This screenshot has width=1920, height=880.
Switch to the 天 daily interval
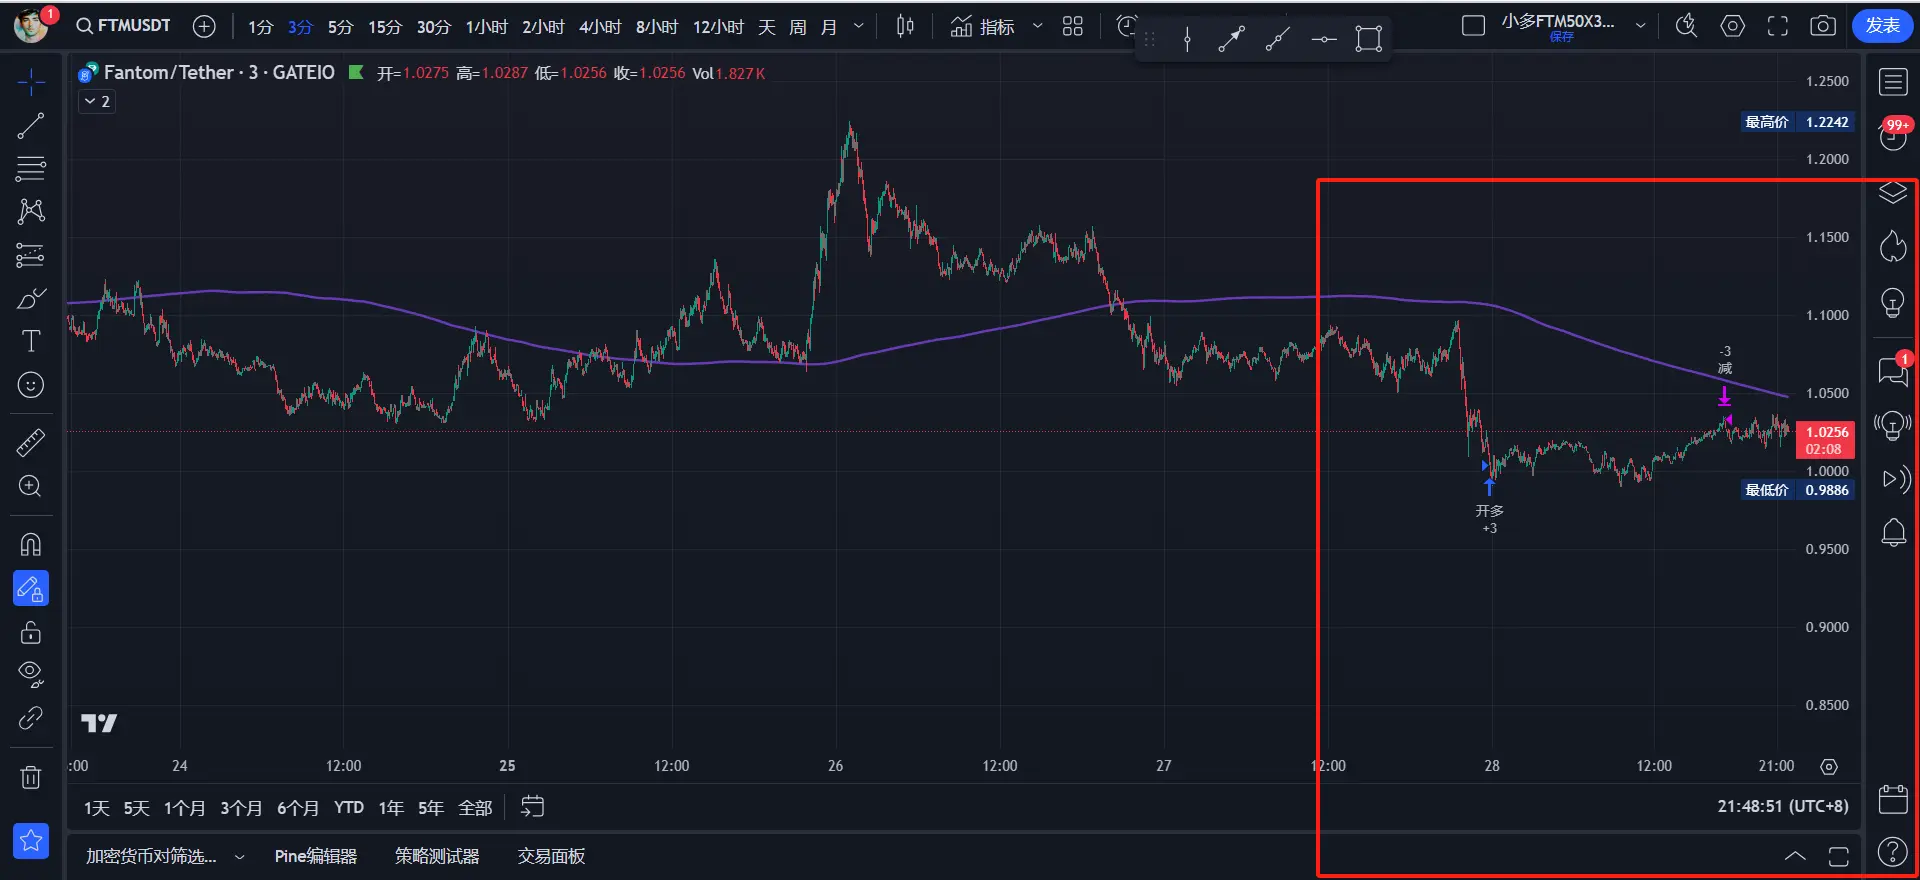[767, 27]
